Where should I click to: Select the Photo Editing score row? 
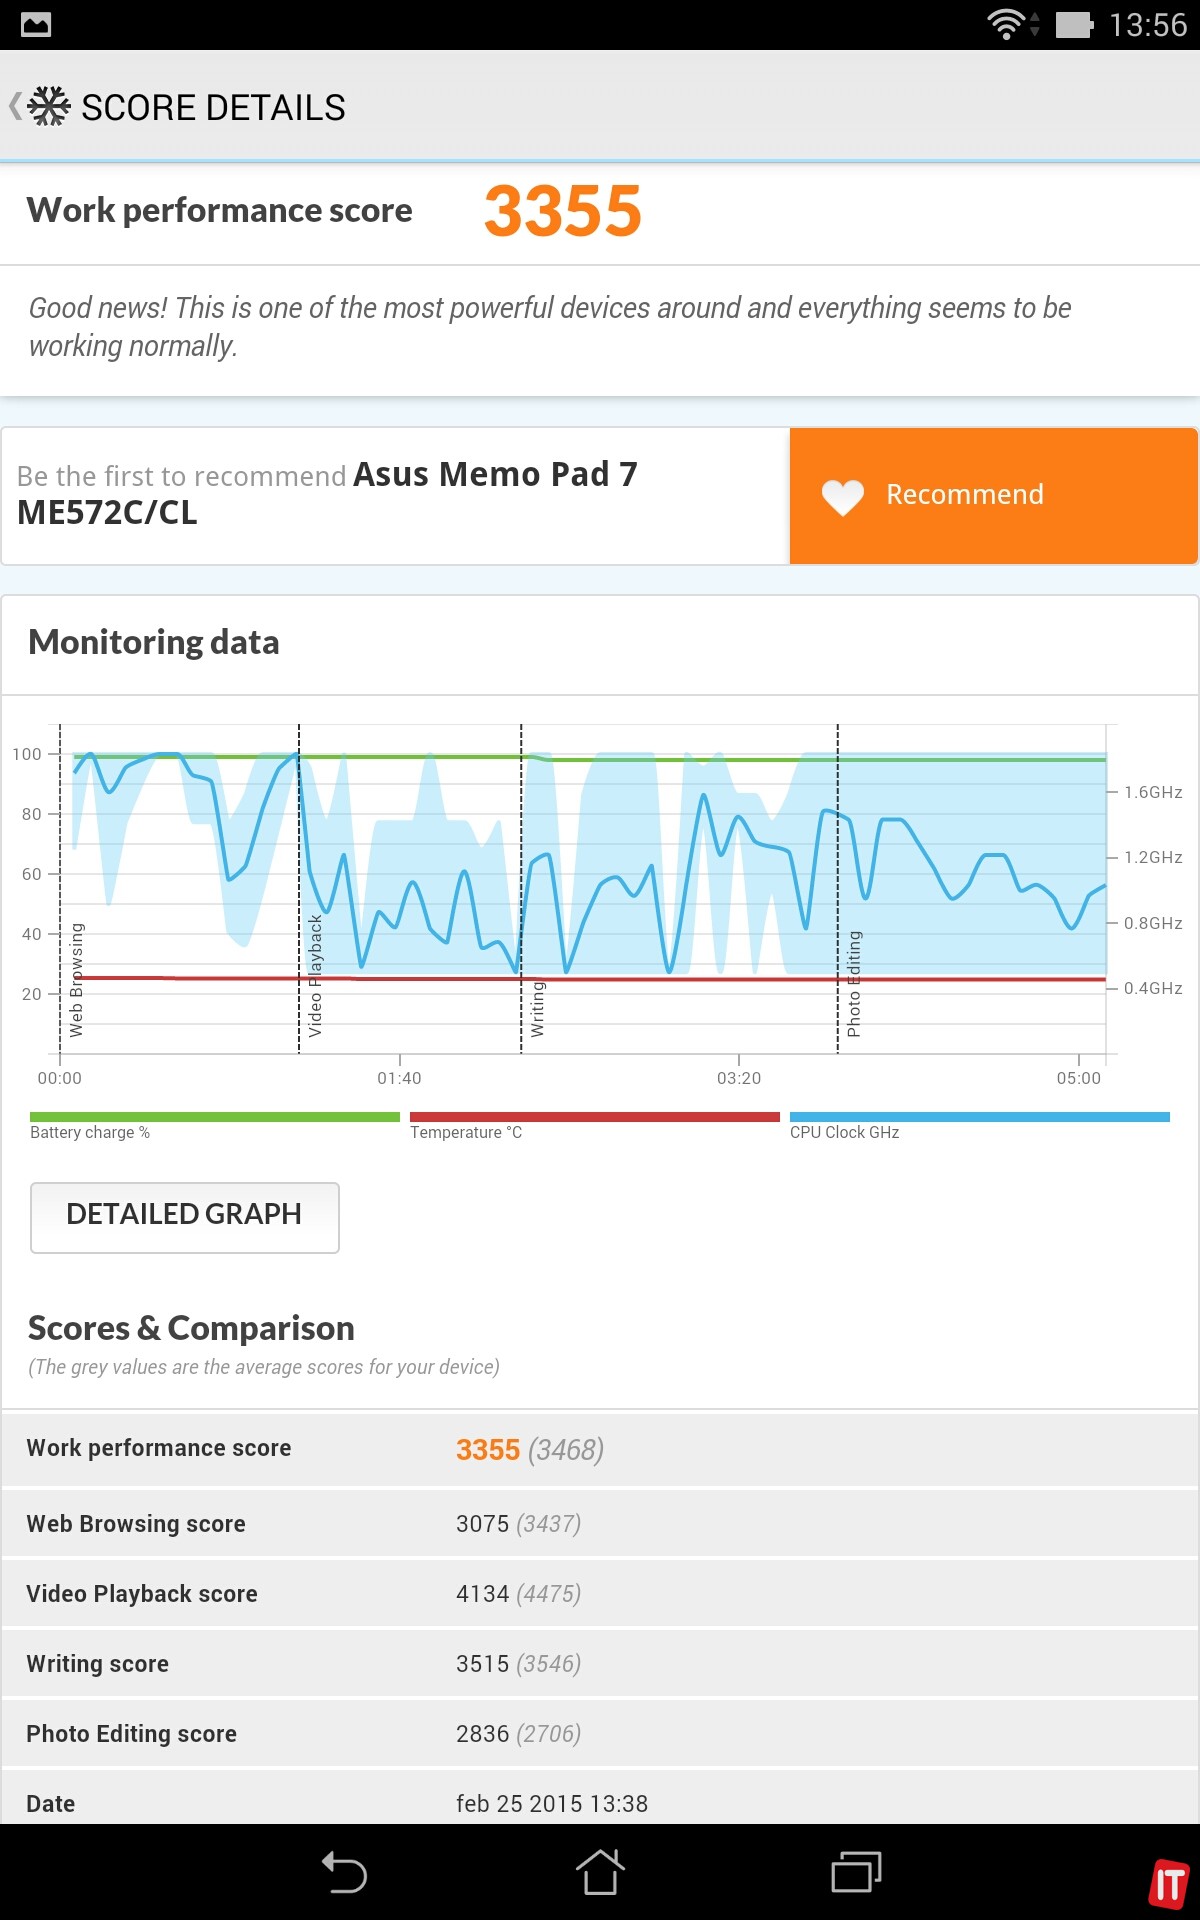600,1733
